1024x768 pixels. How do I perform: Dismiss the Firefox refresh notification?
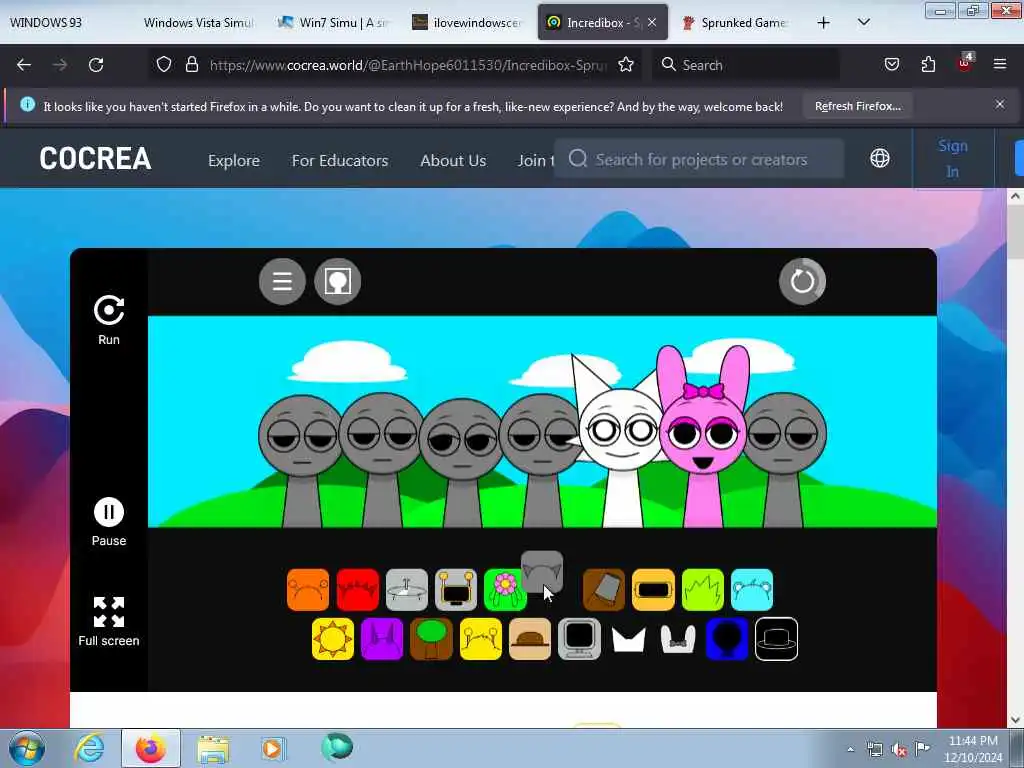click(1000, 104)
